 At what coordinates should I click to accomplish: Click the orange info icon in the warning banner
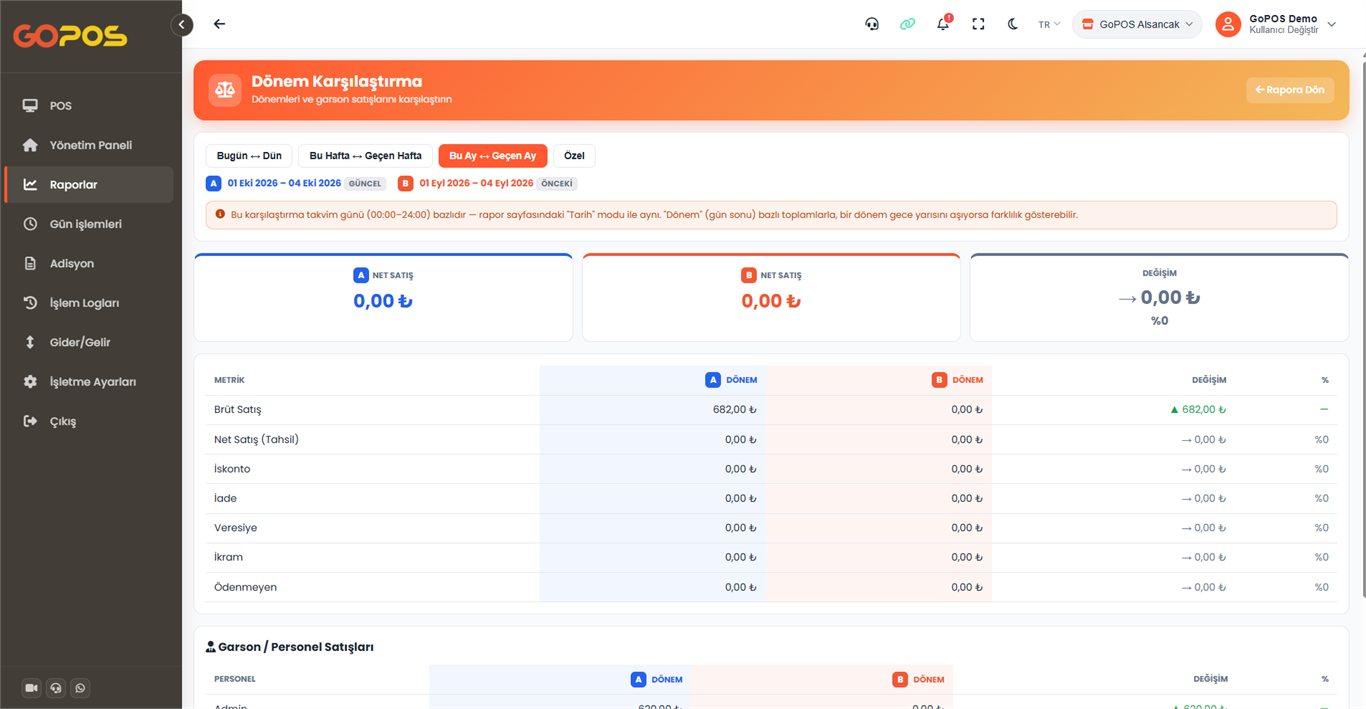(x=220, y=214)
